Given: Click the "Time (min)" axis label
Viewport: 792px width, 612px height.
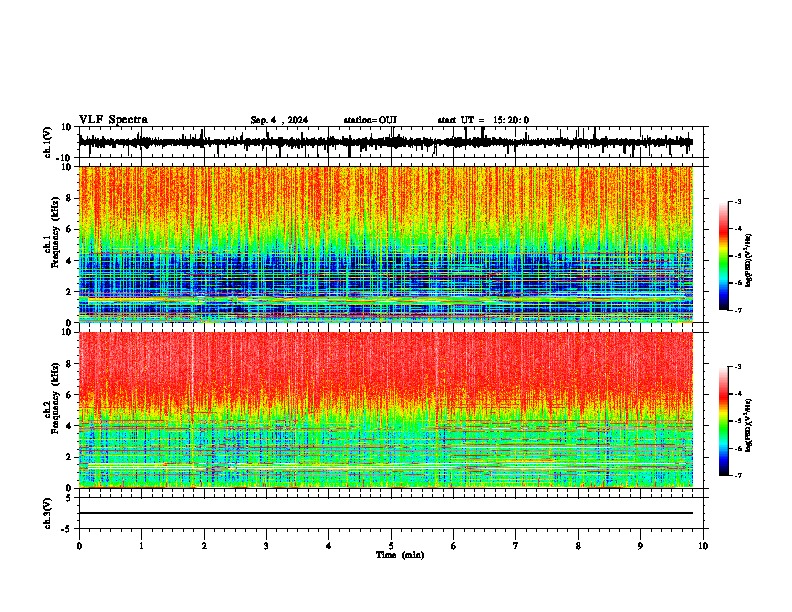Looking at the screenshot, I should click(x=400, y=555).
